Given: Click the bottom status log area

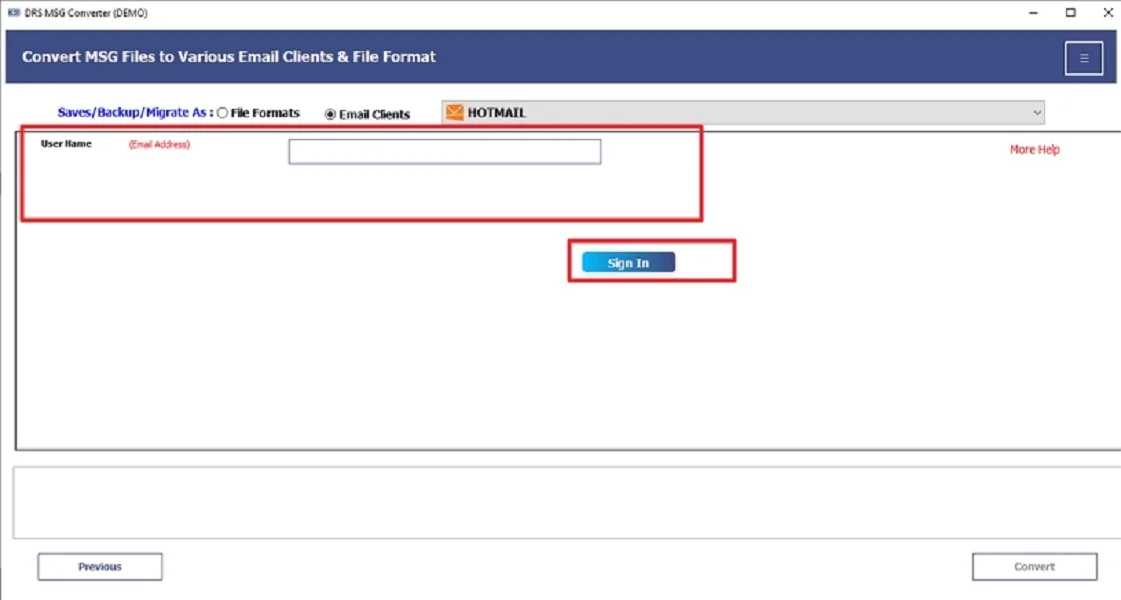Looking at the screenshot, I should (560, 502).
